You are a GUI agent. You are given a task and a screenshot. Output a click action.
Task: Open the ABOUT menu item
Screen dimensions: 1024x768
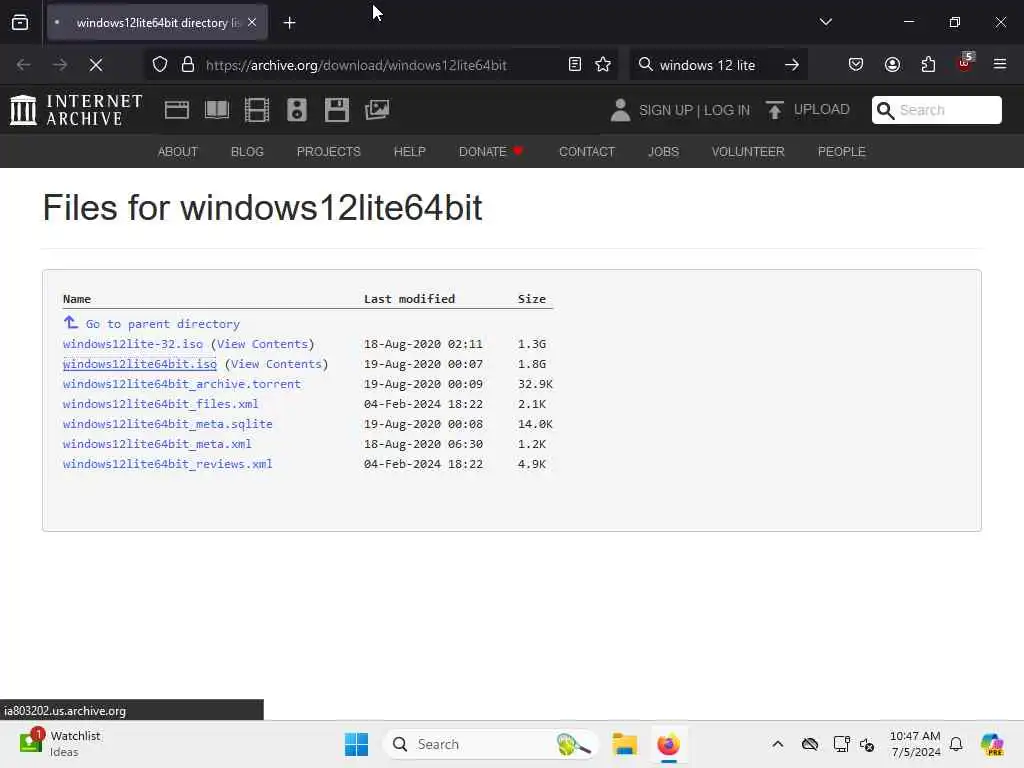(178, 152)
